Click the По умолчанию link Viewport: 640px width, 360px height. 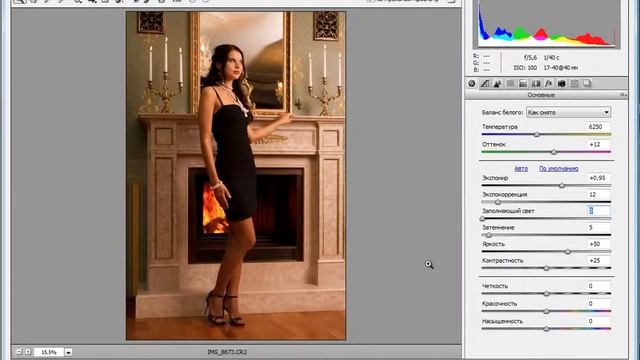(x=558, y=169)
